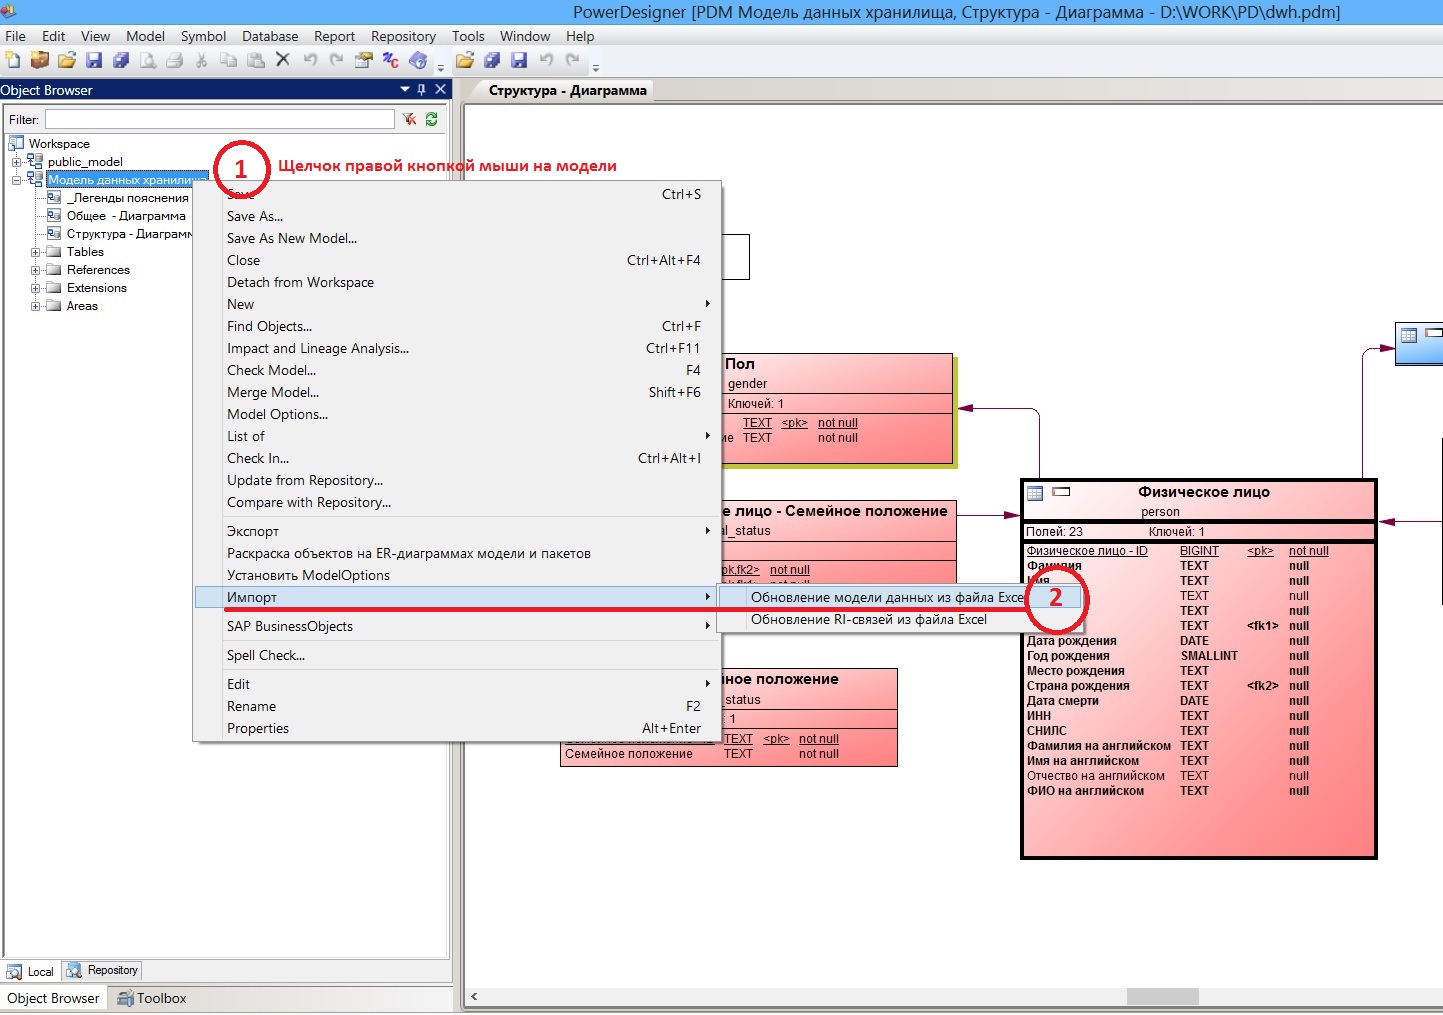Click the Undo arrow in the second toolbar
The width and height of the screenshot is (1443, 1015).
point(546,60)
